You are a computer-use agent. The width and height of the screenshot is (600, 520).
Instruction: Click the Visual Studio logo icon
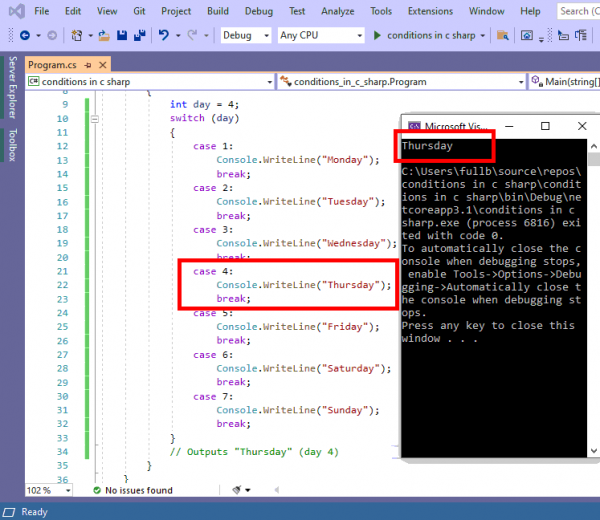(x=11, y=11)
